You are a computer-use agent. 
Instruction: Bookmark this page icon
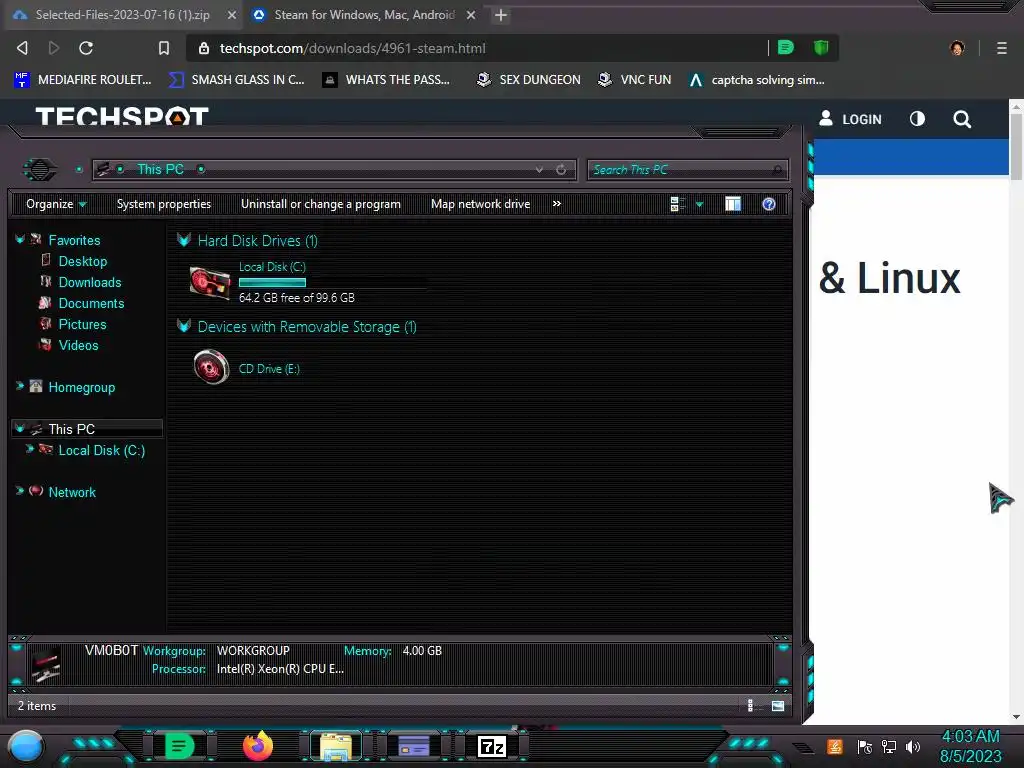[164, 48]
